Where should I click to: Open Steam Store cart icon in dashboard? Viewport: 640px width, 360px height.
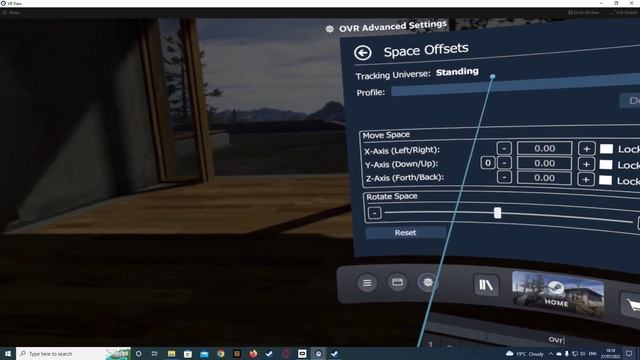(631, 304)
